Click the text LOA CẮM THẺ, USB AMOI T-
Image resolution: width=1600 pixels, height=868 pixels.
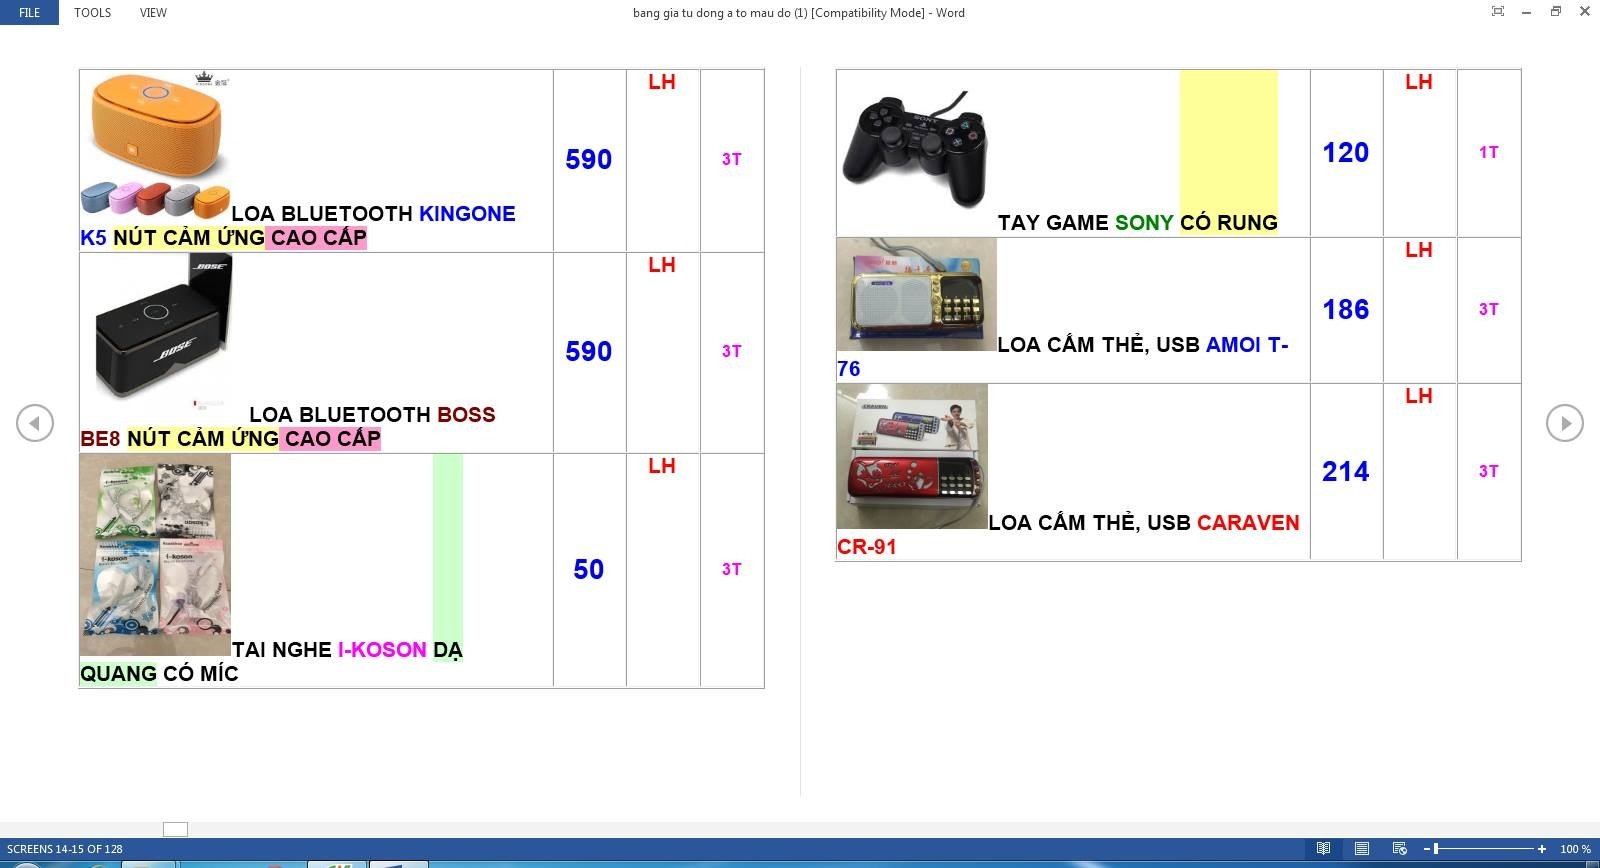[1143, 344]
